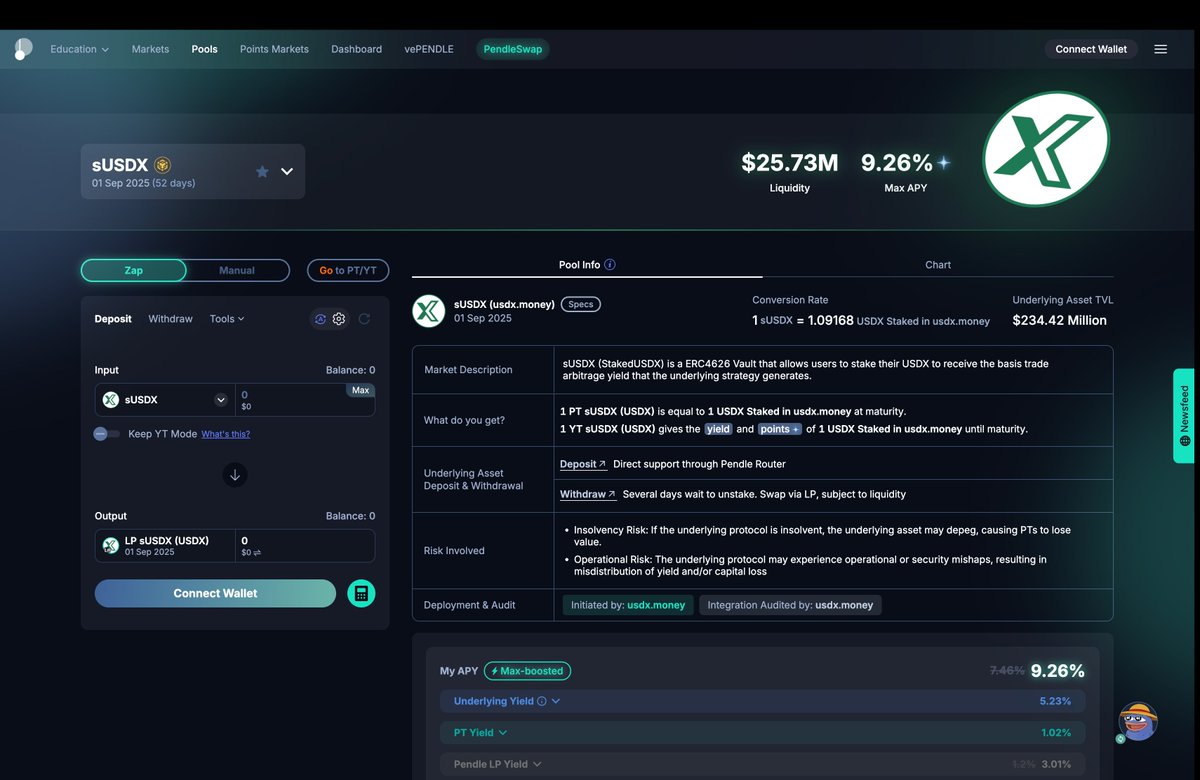This screenshot has width=1200, height=780.
Task: Open the Pepe chat mascot icon
Action: pos(1137,721)
